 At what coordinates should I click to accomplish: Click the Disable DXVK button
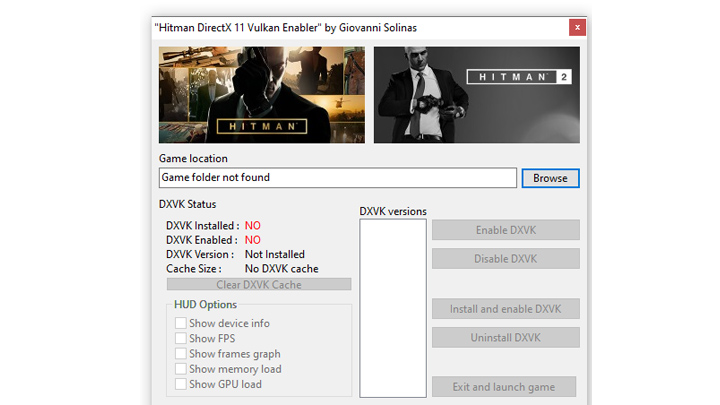click(x=506, y=259)
